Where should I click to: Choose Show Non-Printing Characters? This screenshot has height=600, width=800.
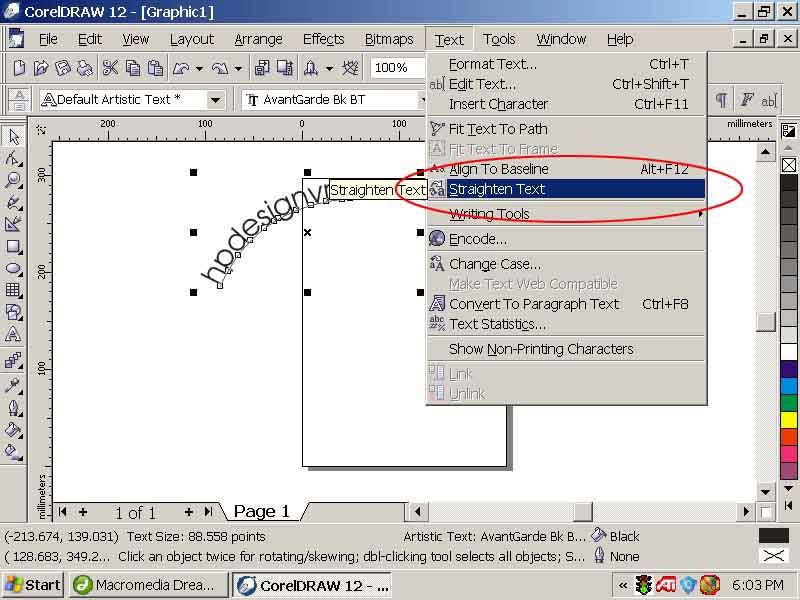tap(566, 349)
